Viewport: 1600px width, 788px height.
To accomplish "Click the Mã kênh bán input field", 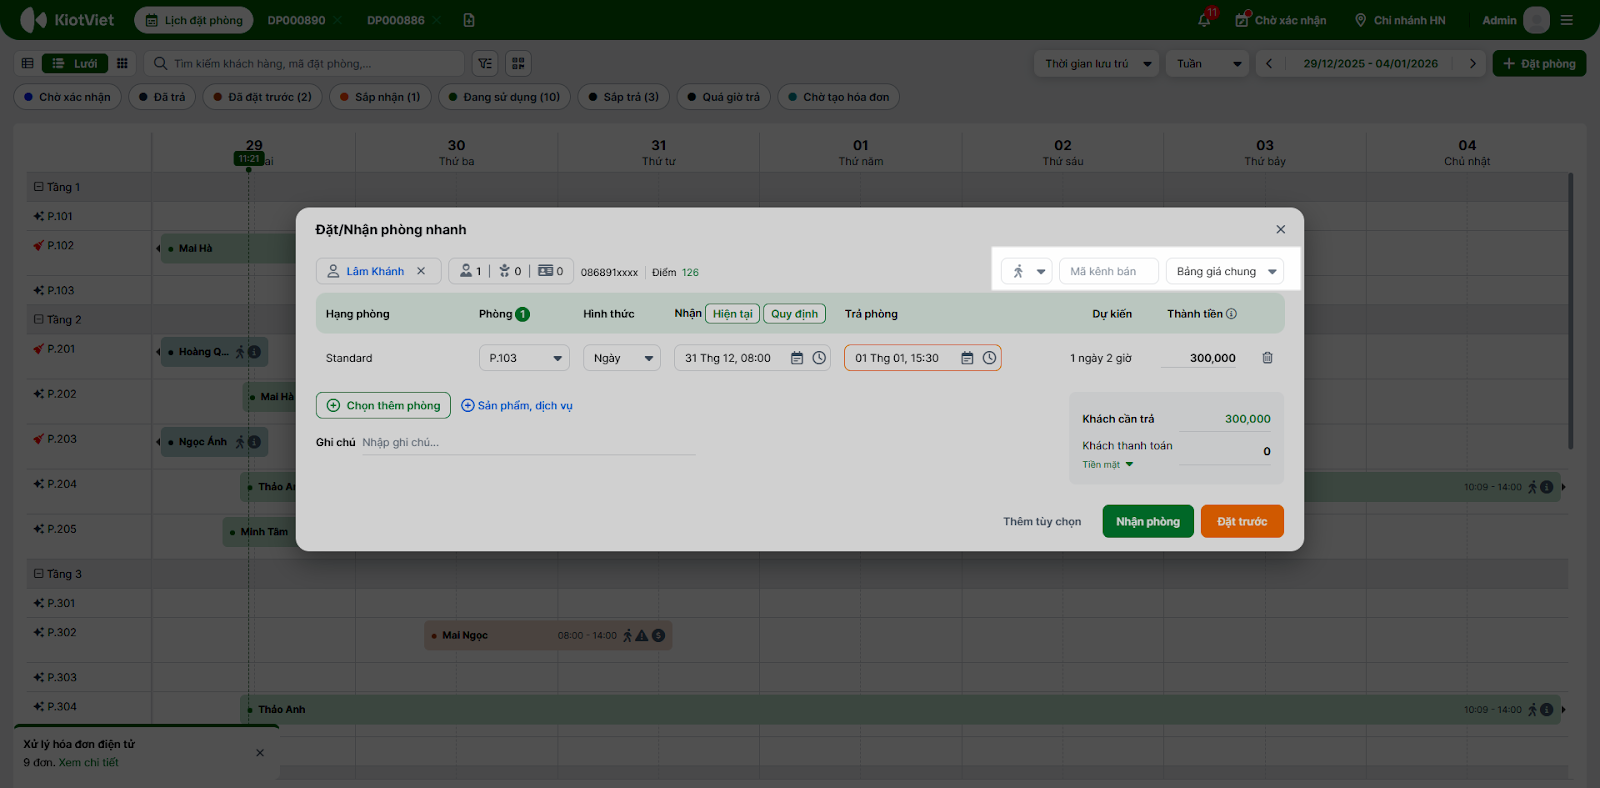I will coord(1107,271).
